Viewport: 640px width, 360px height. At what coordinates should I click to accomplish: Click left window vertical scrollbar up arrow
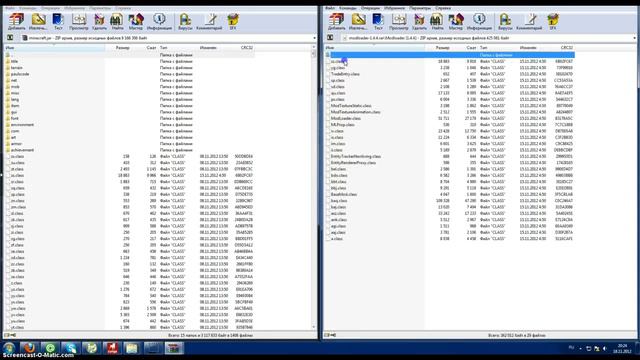tap(313, 47)
